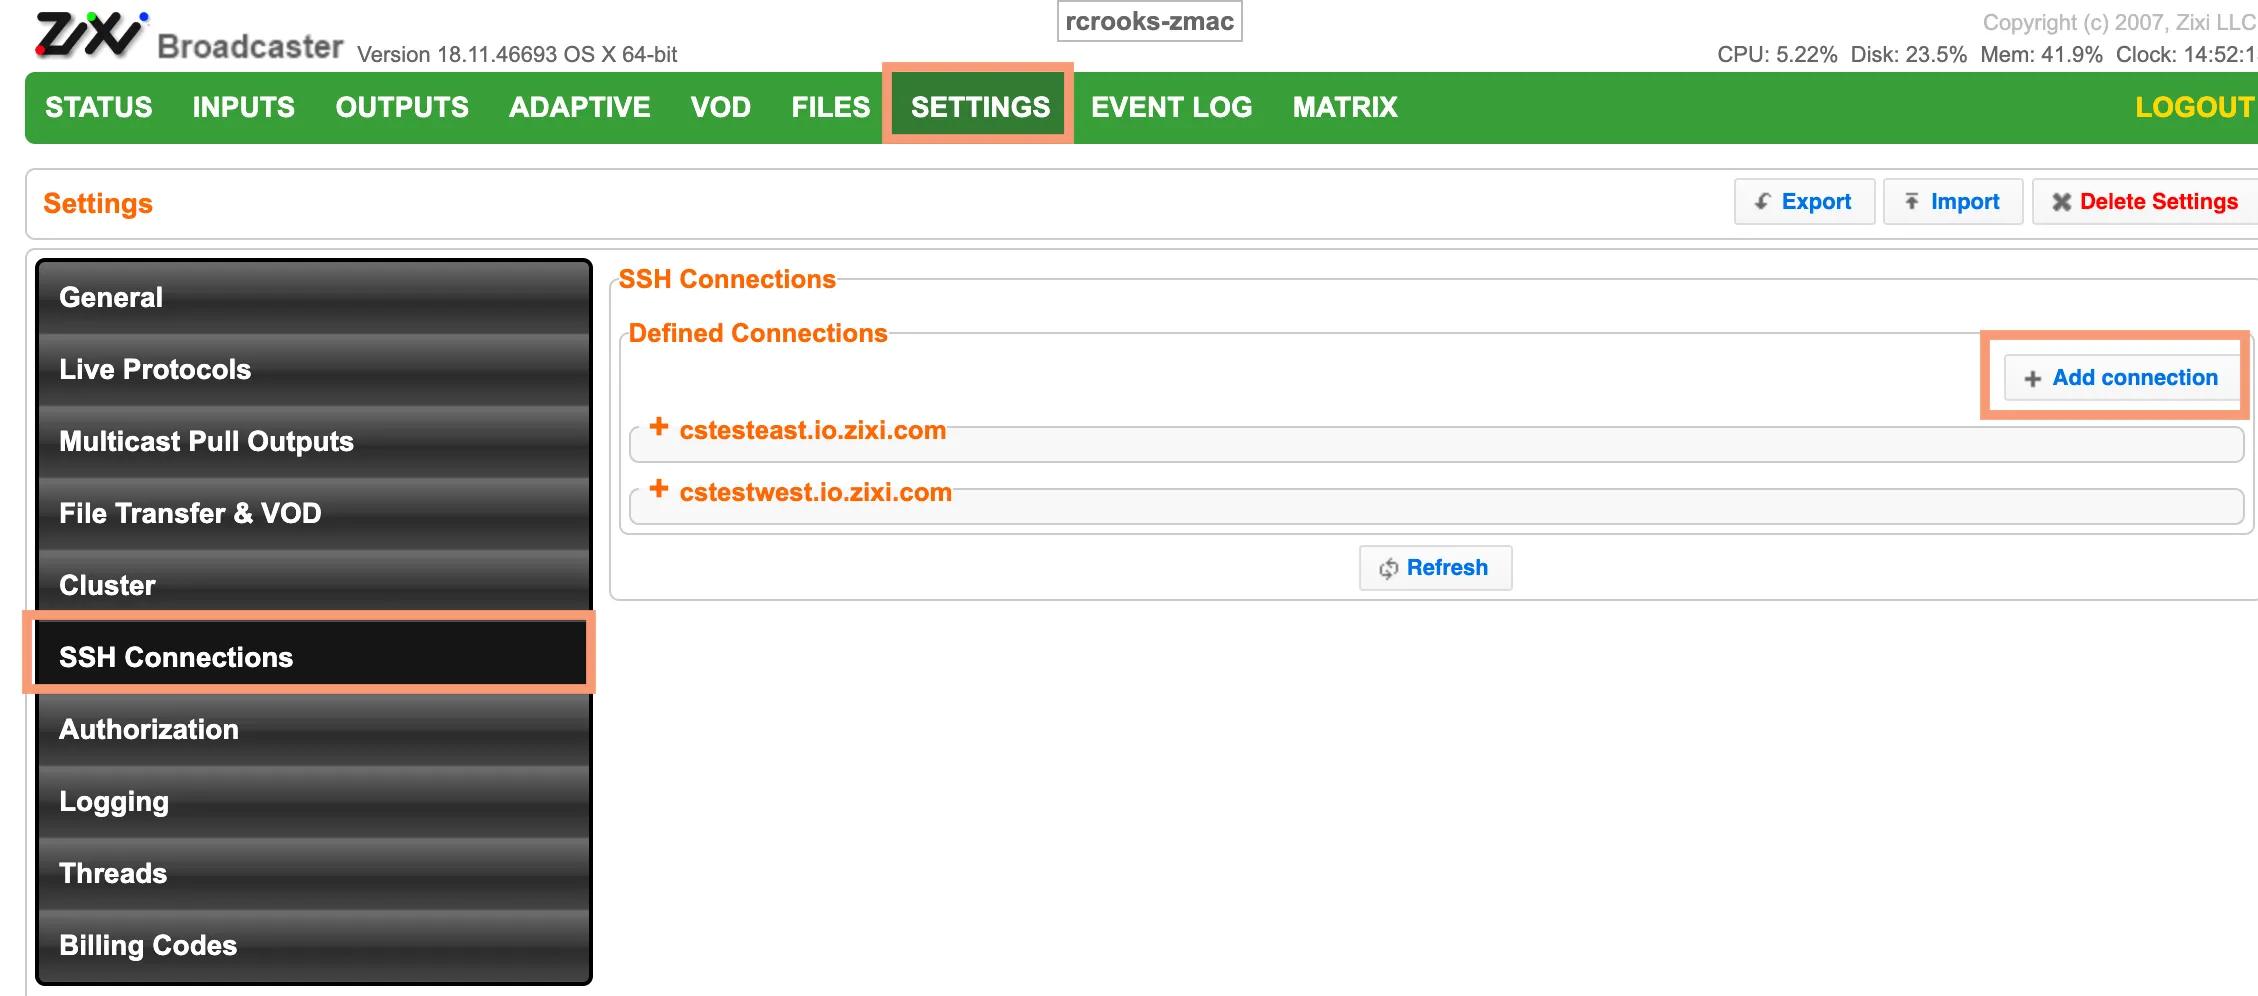
Task: Click the Mem: 41.9% status readout
Action: [2041, 55]
